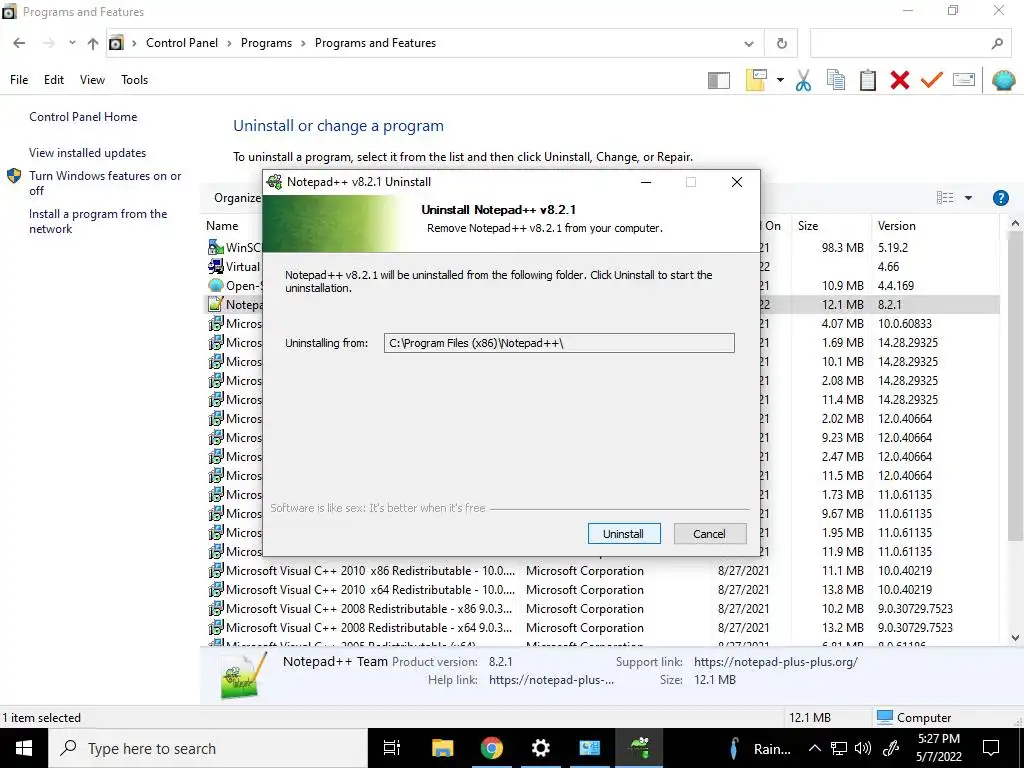Click the Open-Shell globe toolbar icon

point(1003,80)
